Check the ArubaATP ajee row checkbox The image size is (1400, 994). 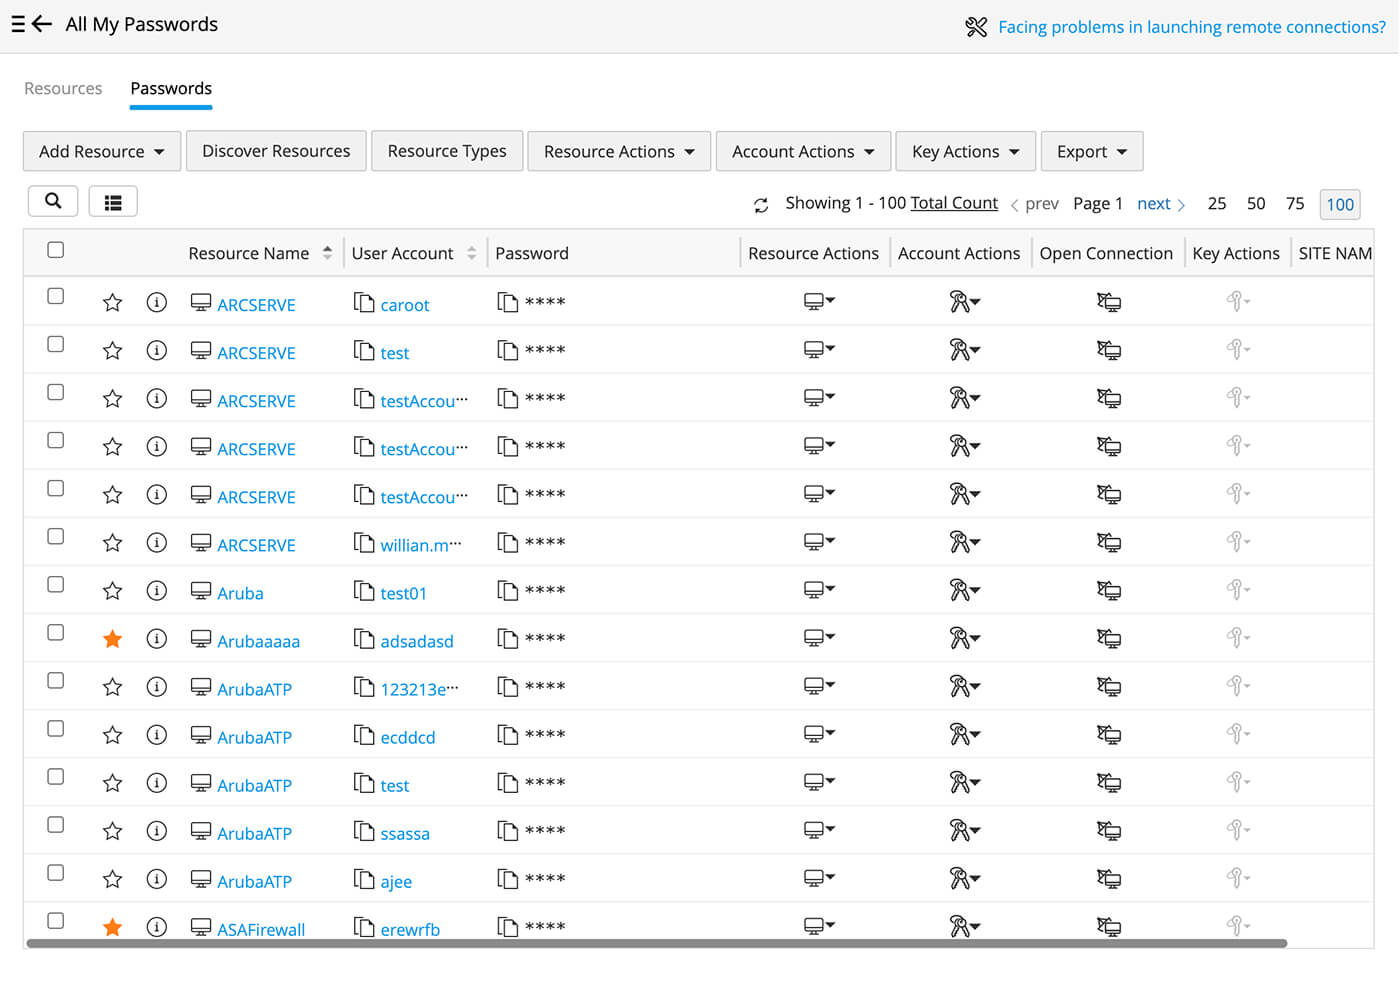[56, 872]
